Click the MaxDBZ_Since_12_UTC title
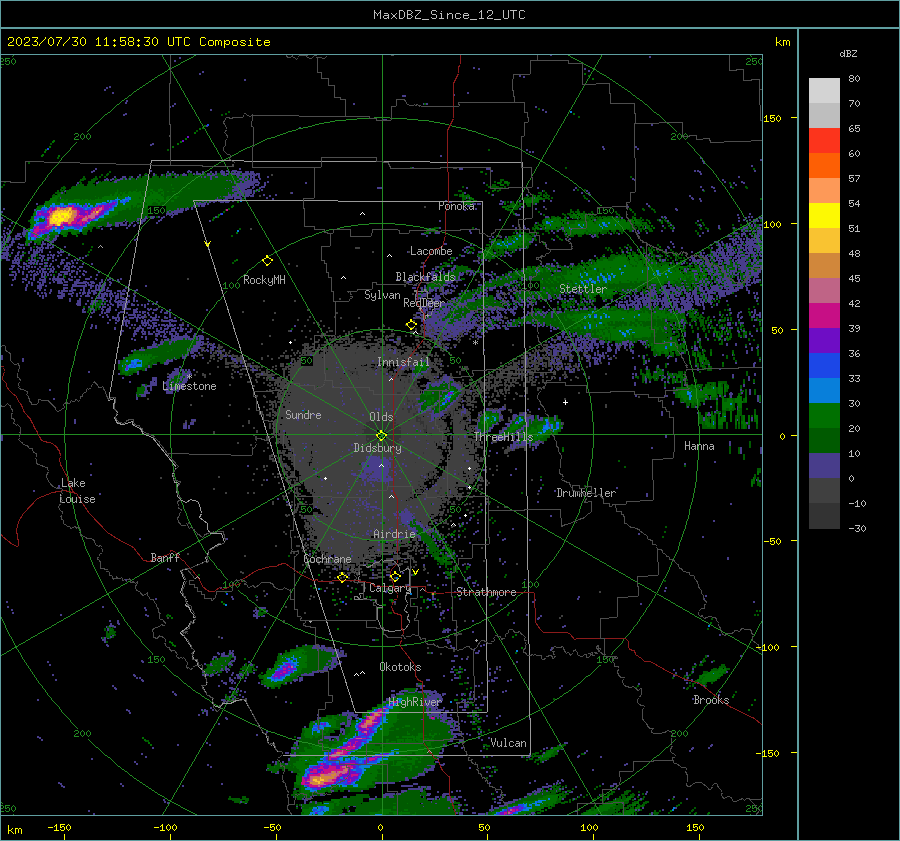The width and height of the screenshot is (900, 841). (449, 15)
